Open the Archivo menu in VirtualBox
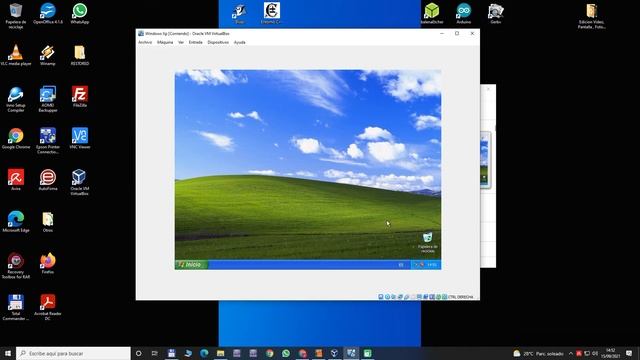 pyautogui.click(x=145, y=42)
